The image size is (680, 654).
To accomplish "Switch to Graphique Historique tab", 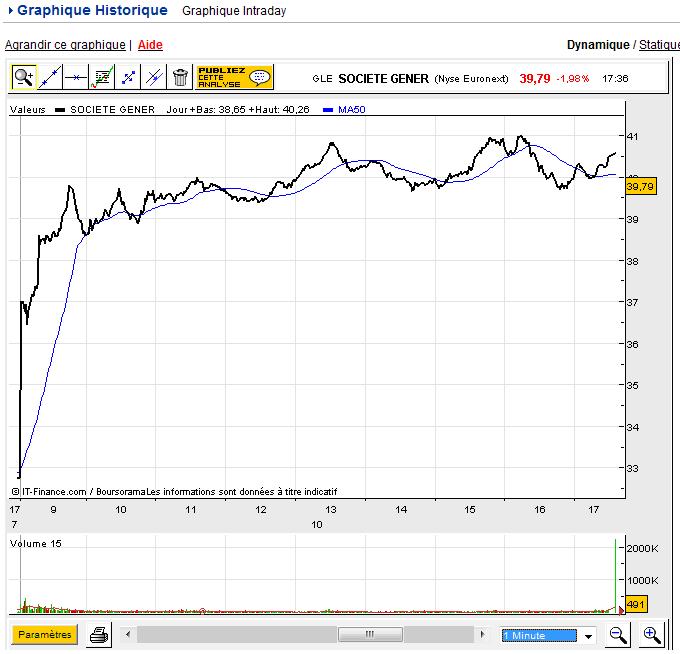I will 92,10.
